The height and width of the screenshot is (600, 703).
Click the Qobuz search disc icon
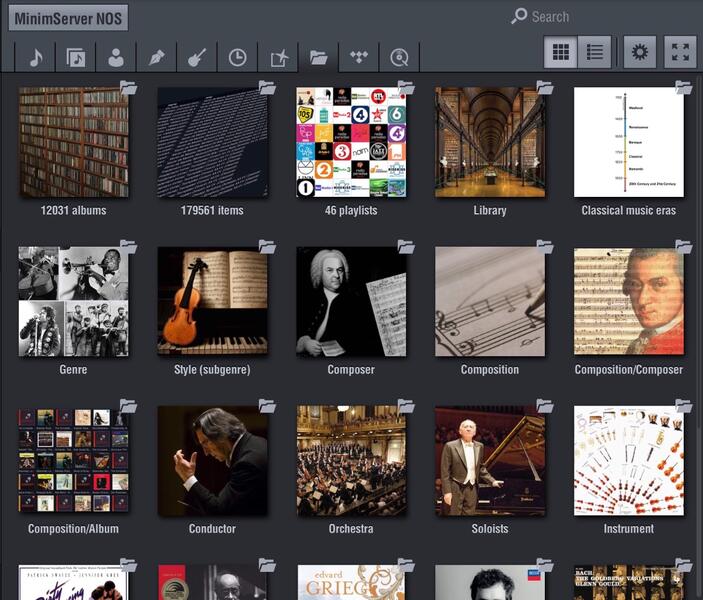click(x=399, y=57)
